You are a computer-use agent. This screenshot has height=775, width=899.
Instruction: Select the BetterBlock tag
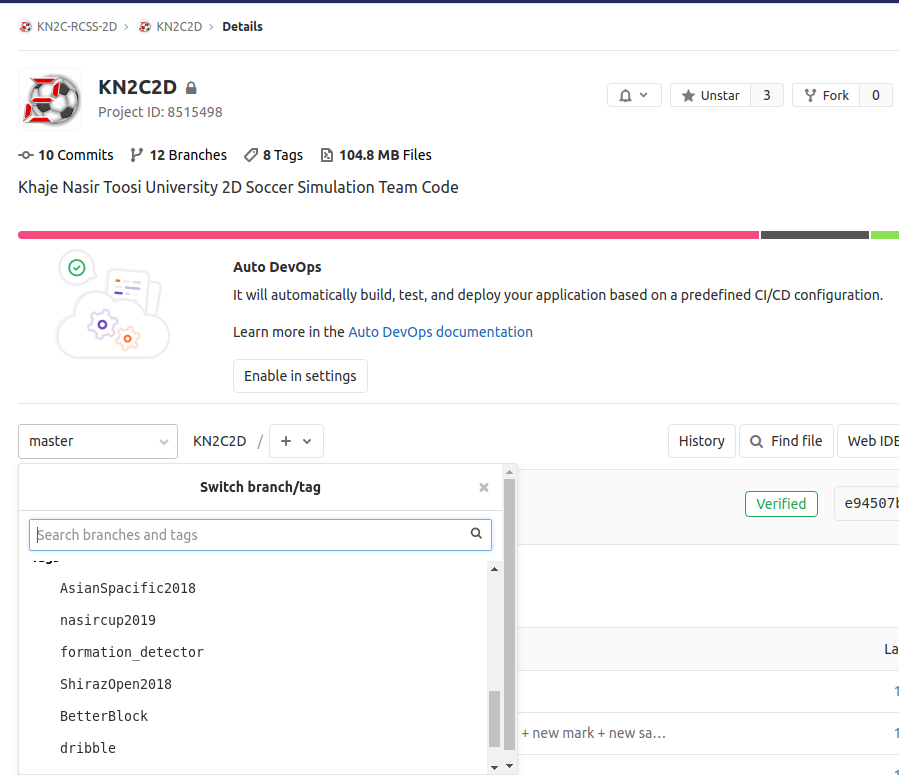[x=104, y=717]
